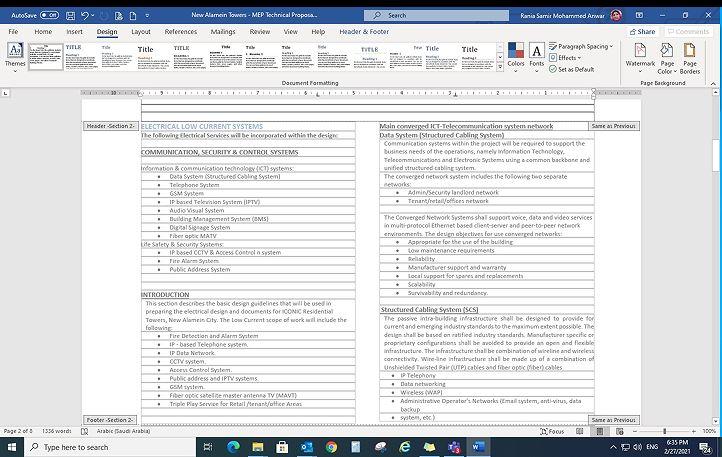Click the proofing check icon

coord(84,431)
